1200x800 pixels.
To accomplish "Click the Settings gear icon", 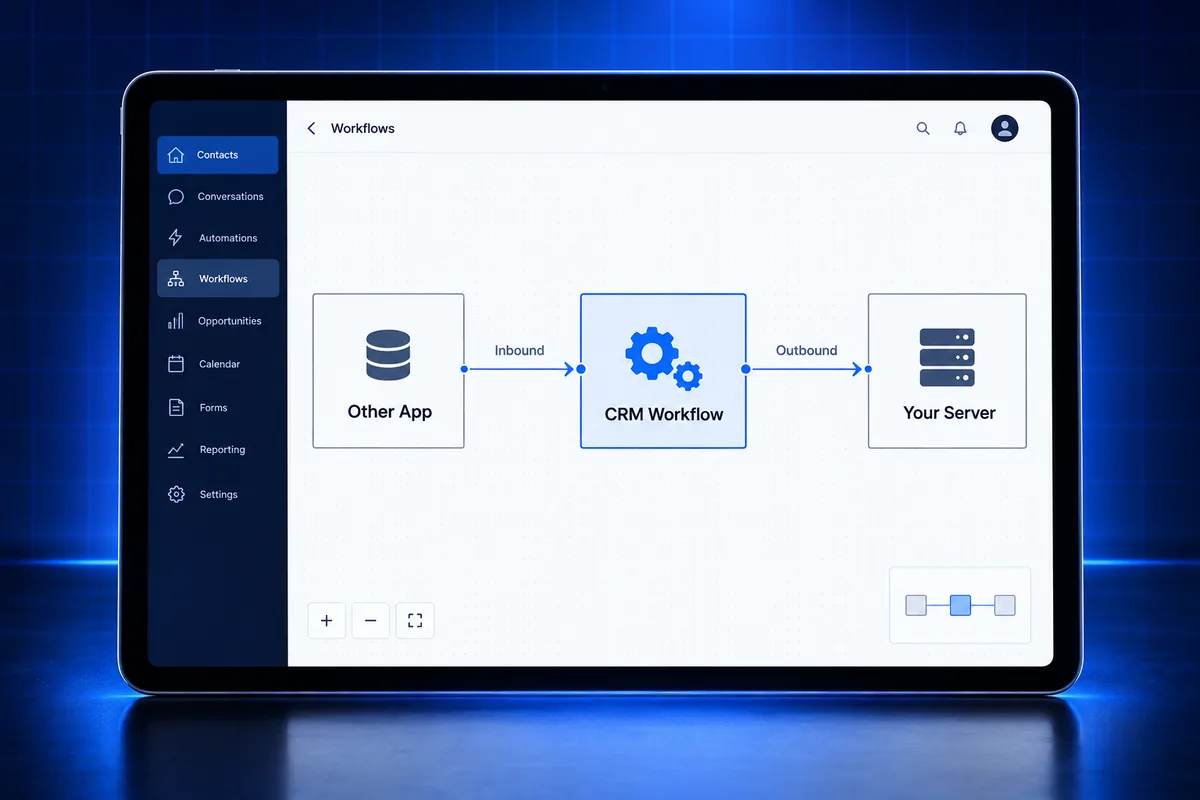I will 176,494.
